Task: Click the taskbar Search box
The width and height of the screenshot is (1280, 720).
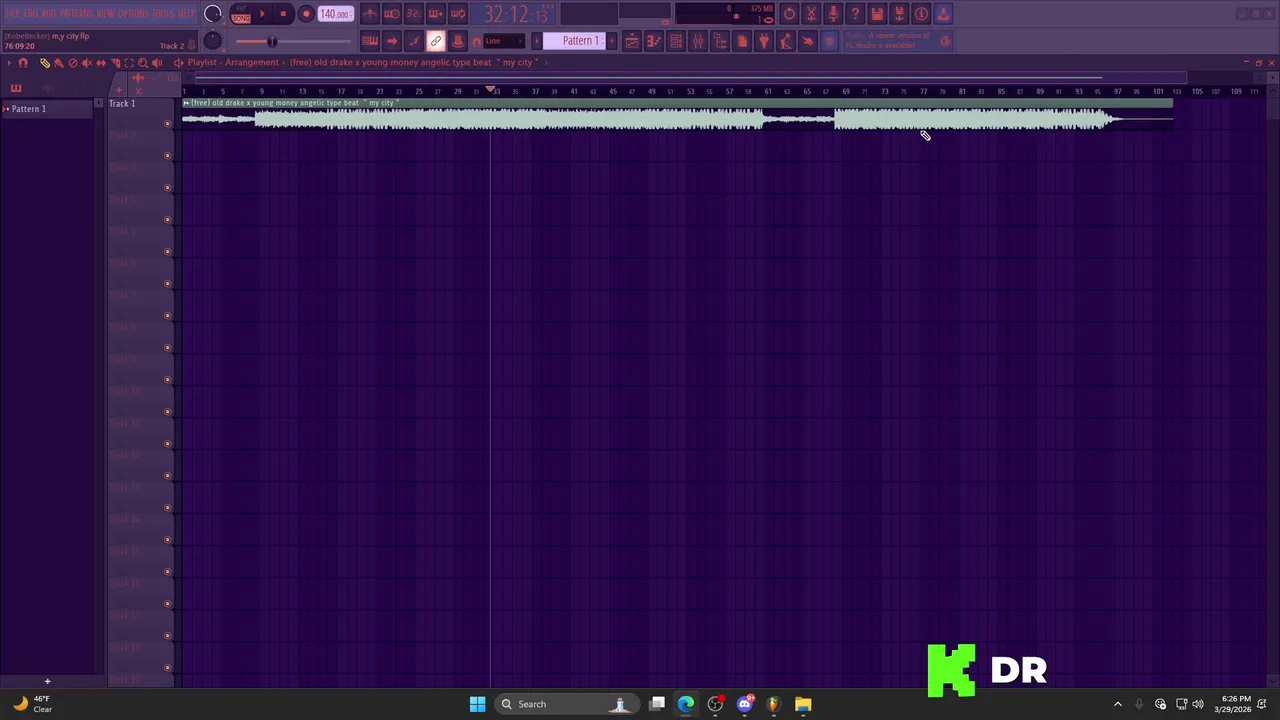Action: click(566, 704)
